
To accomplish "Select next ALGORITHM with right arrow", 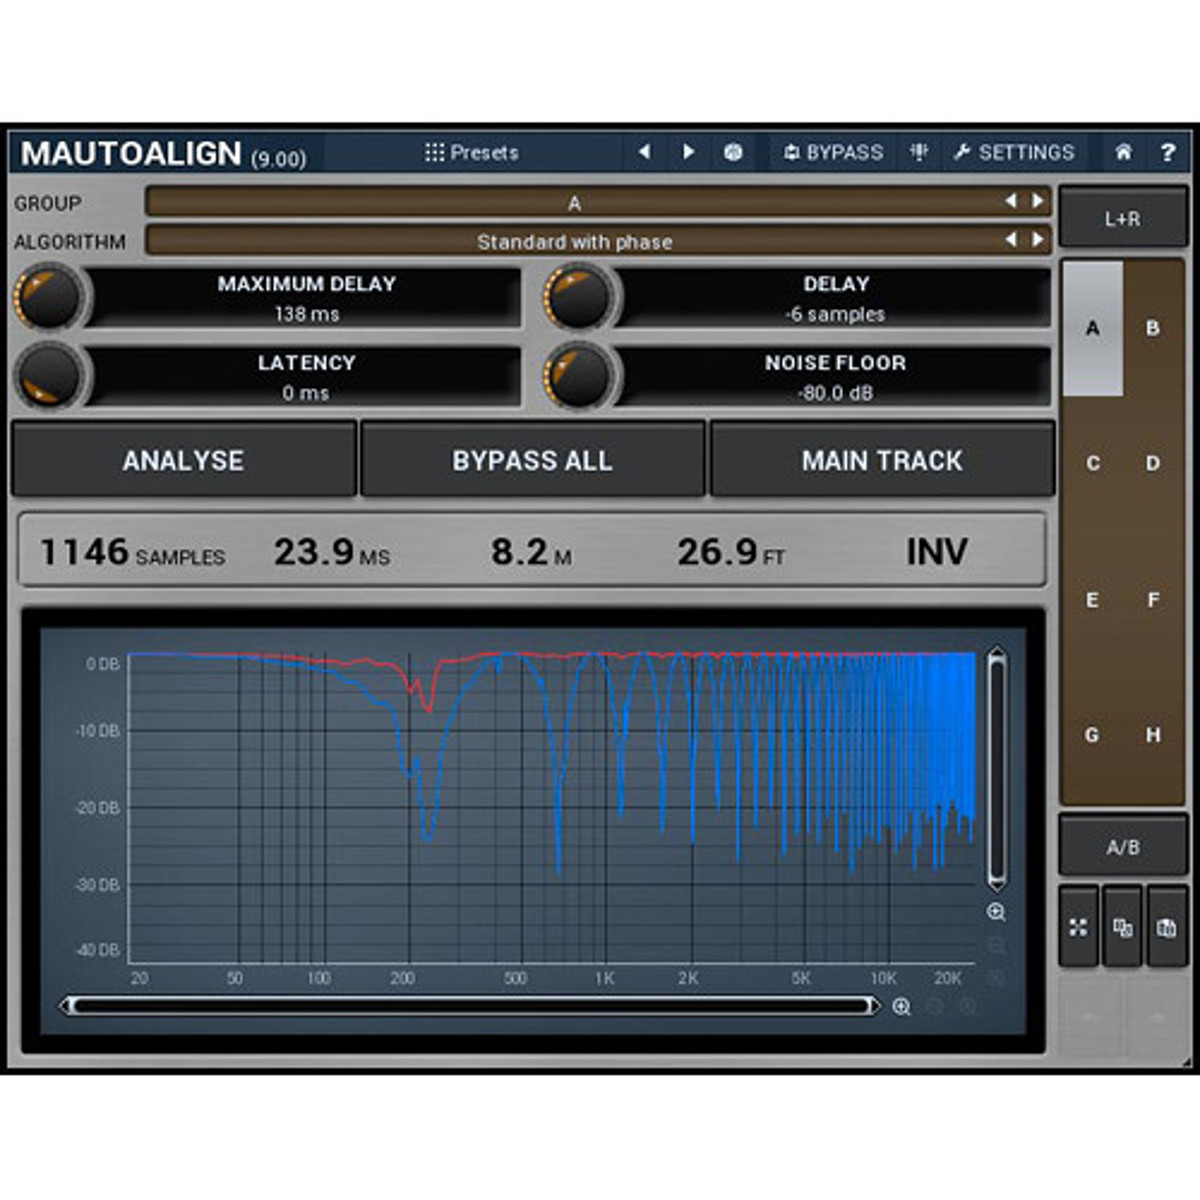I will pos(1037,239).
